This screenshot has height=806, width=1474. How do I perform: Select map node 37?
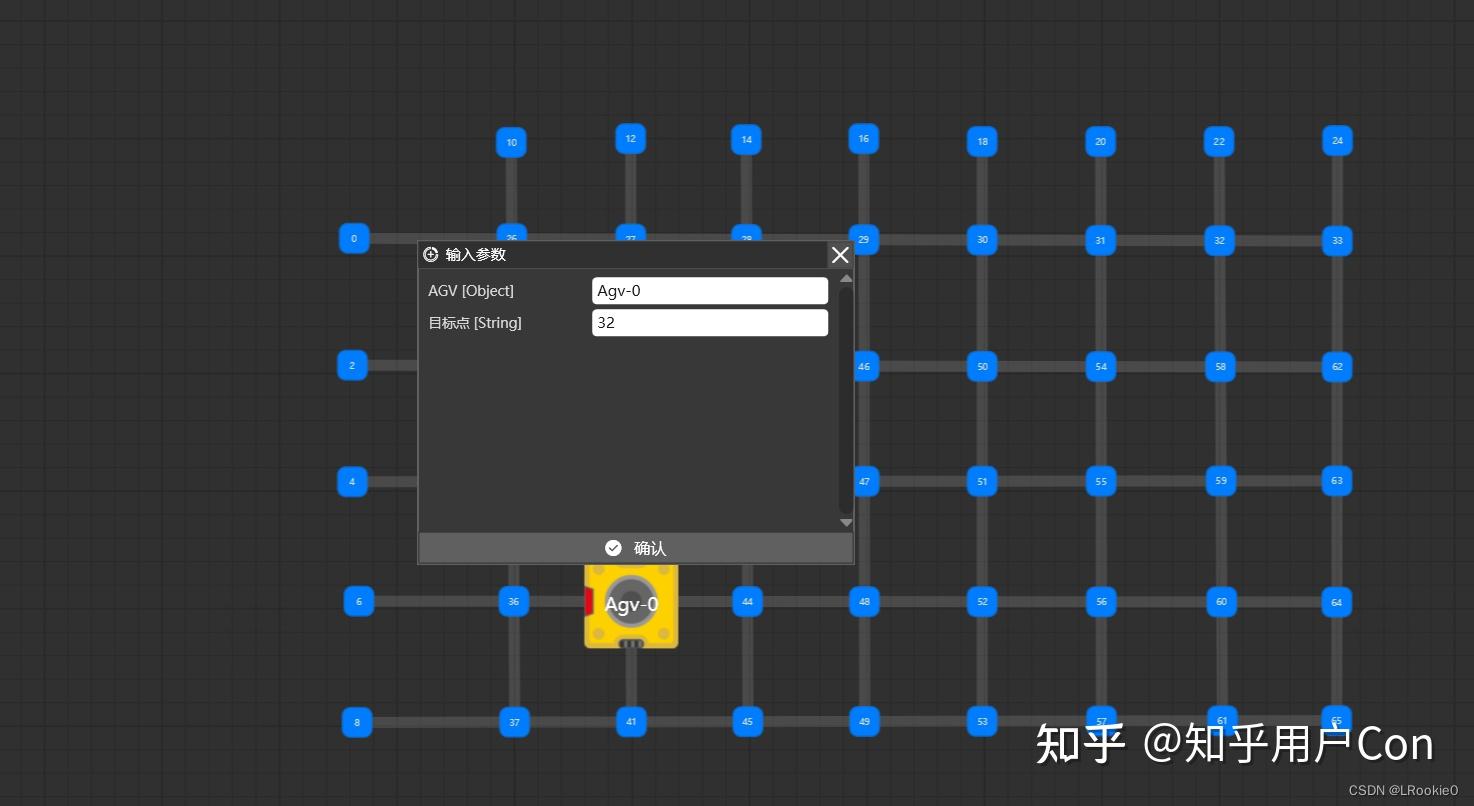pyautogui.click(x=514, y=721)
